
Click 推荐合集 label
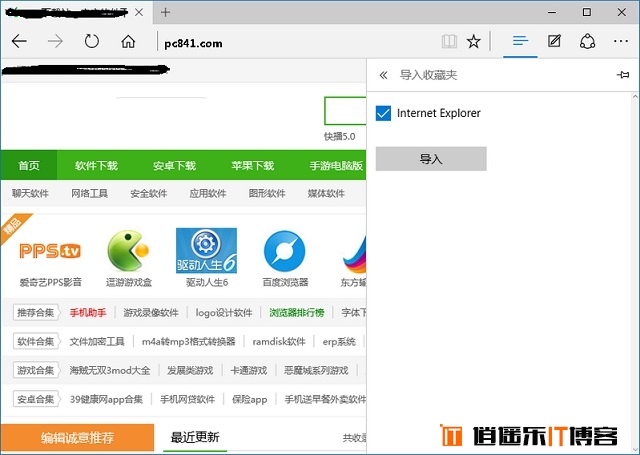[36, 313]
